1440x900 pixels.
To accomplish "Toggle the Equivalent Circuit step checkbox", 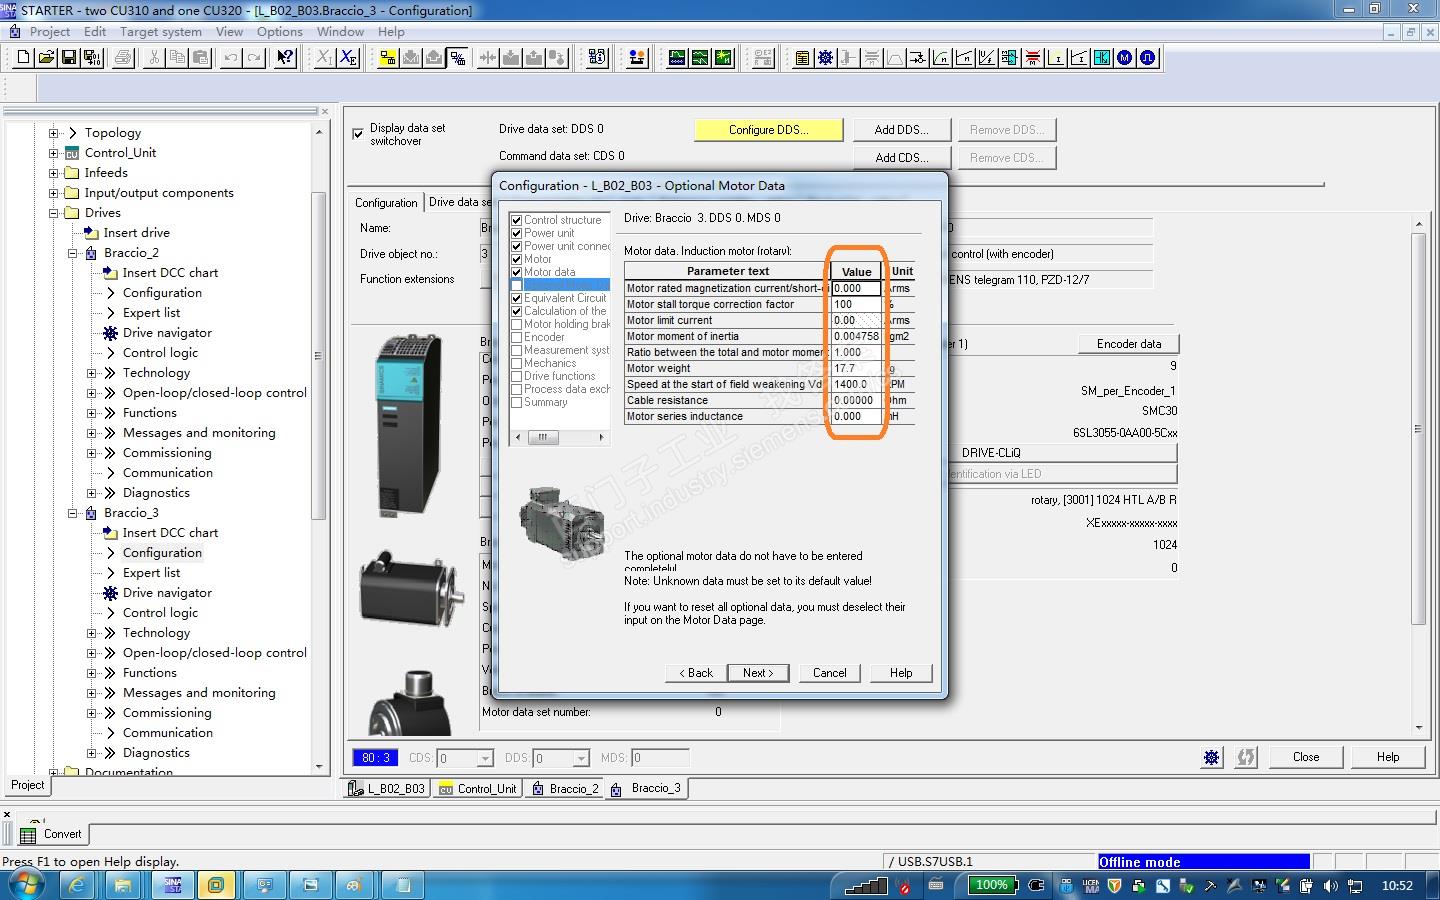I will (516, 298).
